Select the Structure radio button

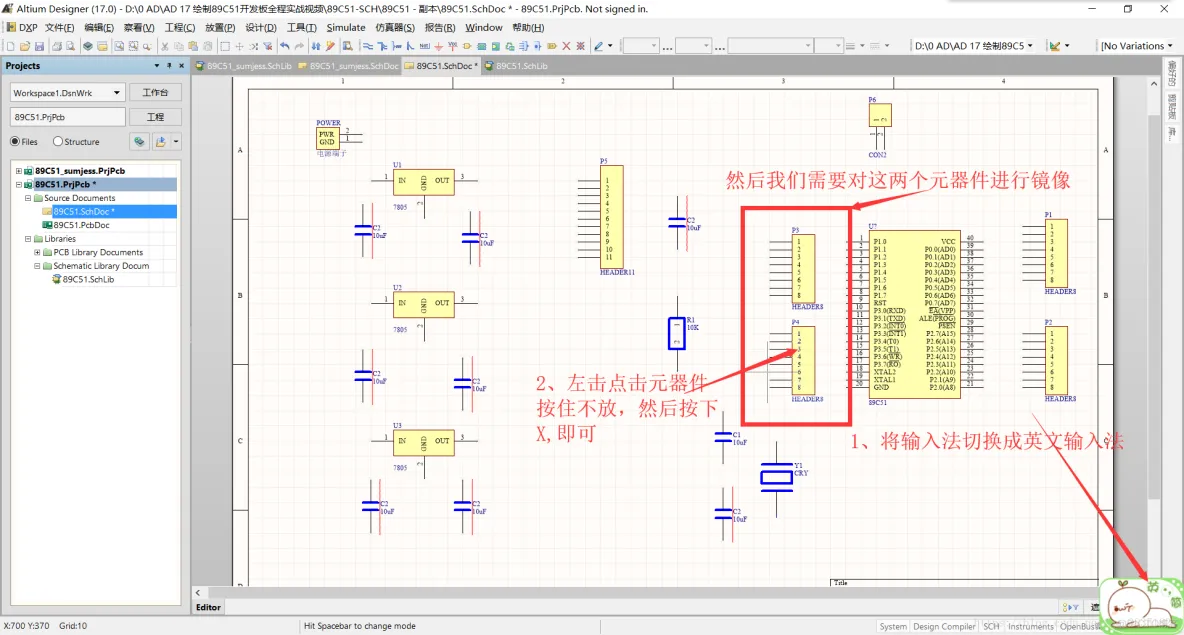[x=57, y=141]
